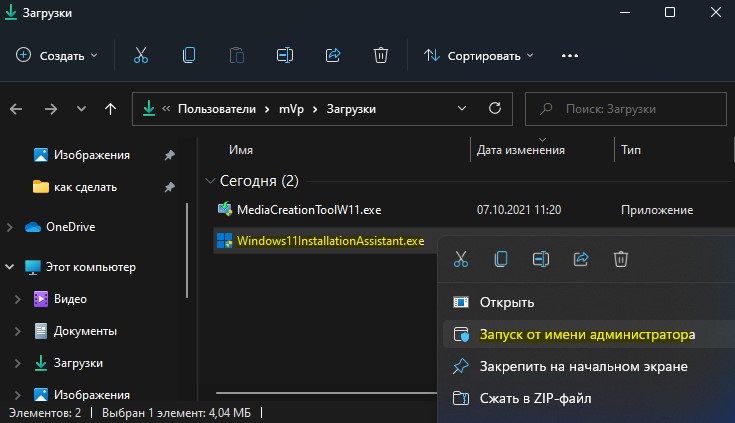Refresh the Загрузки folder view
Image resolution: width=735 pixels, height=423 pixels.
tap(495, 109)
